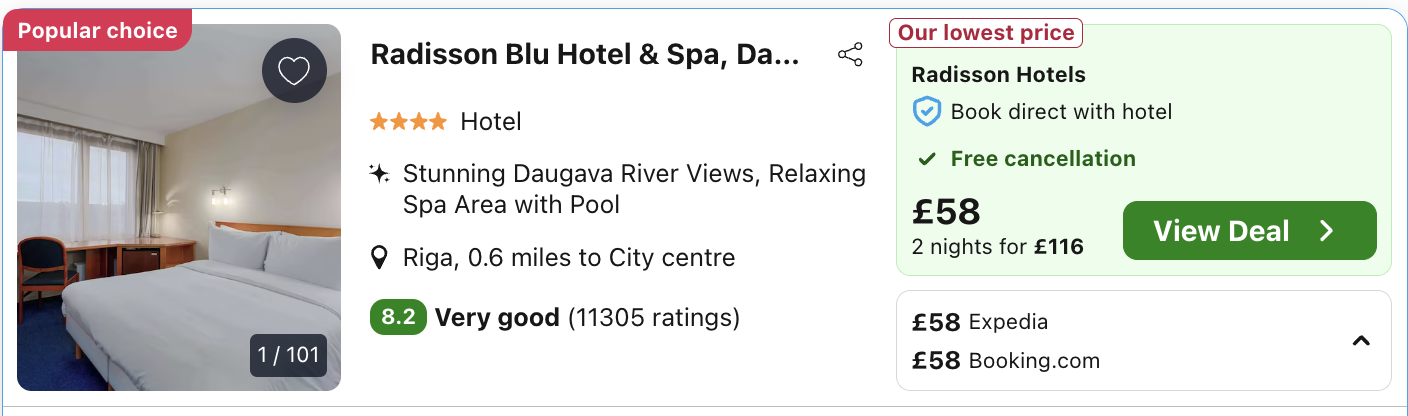Save hotel with the heart icon
Screen dimensions: 1408x416
tap(294, 71)
